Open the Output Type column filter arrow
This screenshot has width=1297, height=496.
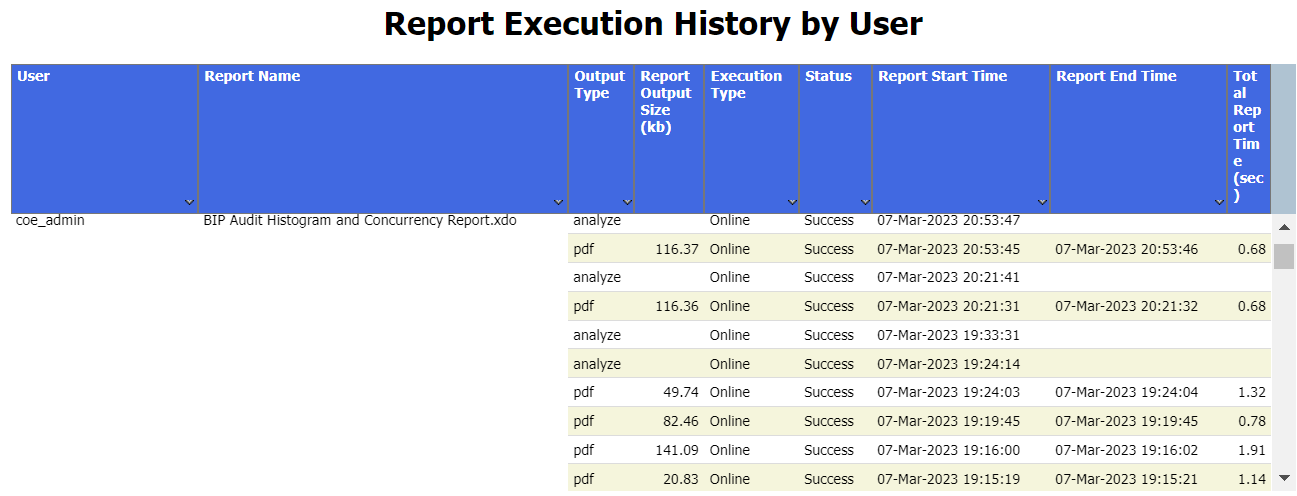click(627, 202)
